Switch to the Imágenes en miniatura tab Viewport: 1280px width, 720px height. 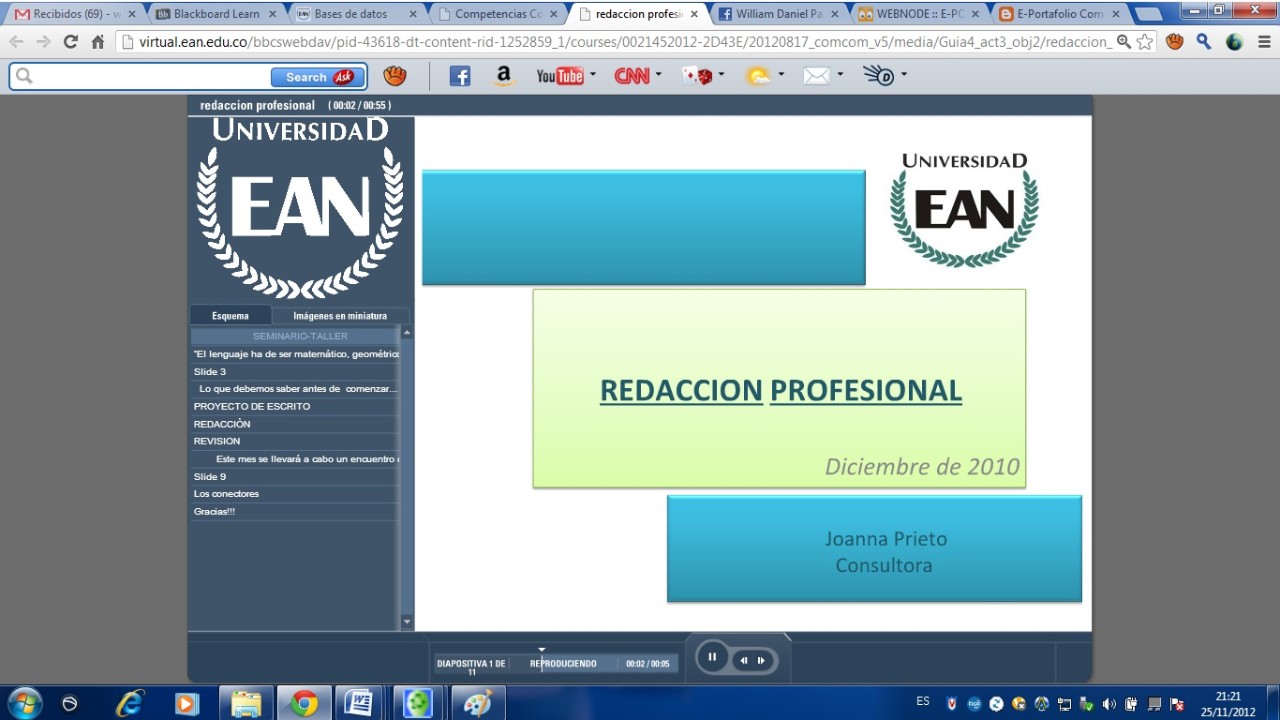coord(340,316)
